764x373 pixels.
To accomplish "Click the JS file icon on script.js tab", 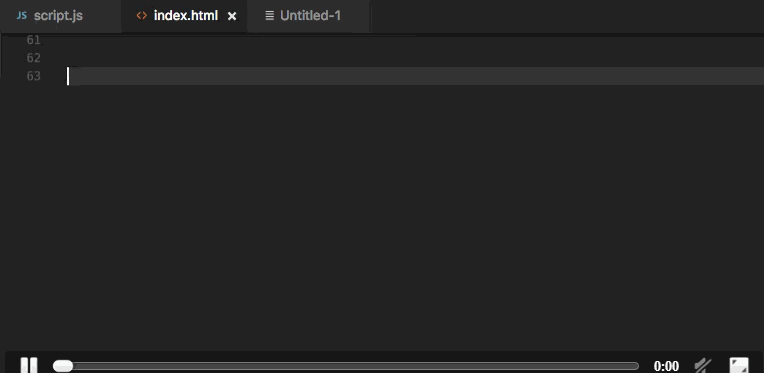I will 21,16.
